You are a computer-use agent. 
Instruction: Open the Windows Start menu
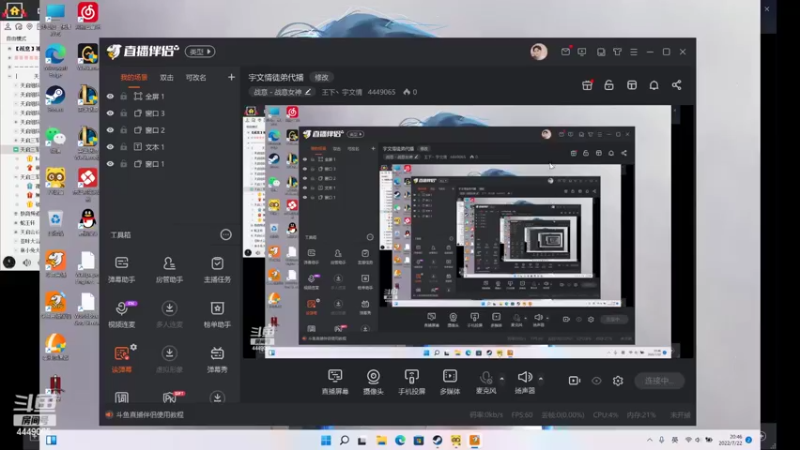click(x=326, y=440)
